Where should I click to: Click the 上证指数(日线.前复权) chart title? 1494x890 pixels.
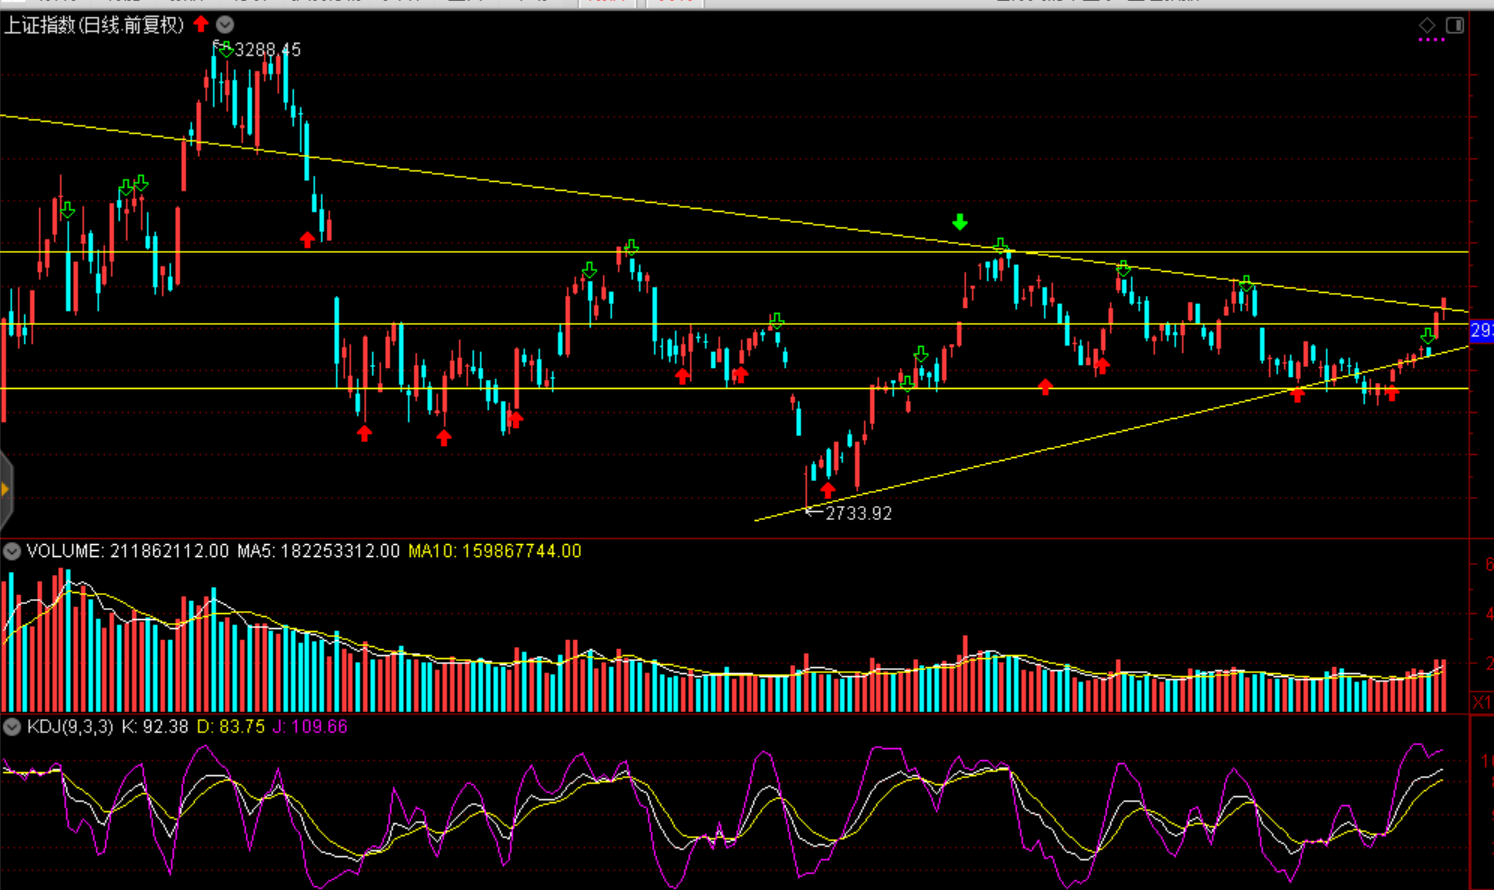click(x=94, y=25)
